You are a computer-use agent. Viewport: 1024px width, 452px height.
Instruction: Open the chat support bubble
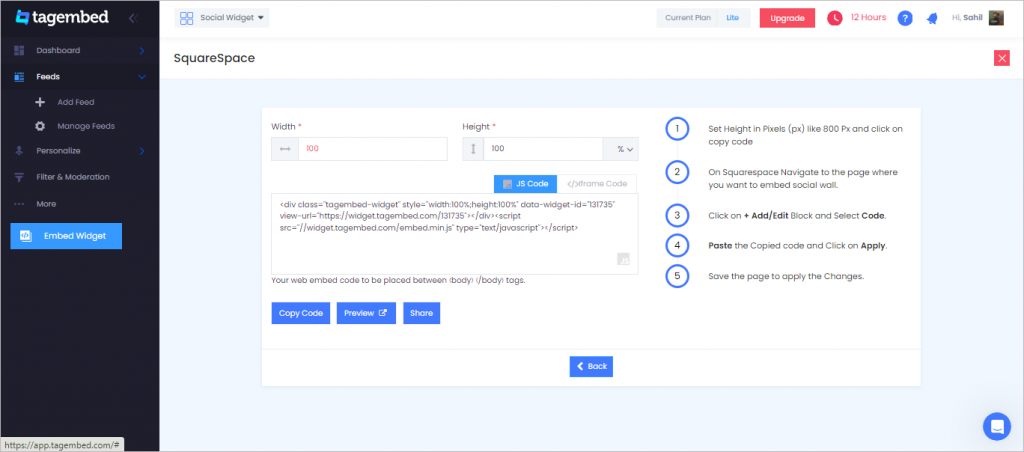click(x=997, y=427)
